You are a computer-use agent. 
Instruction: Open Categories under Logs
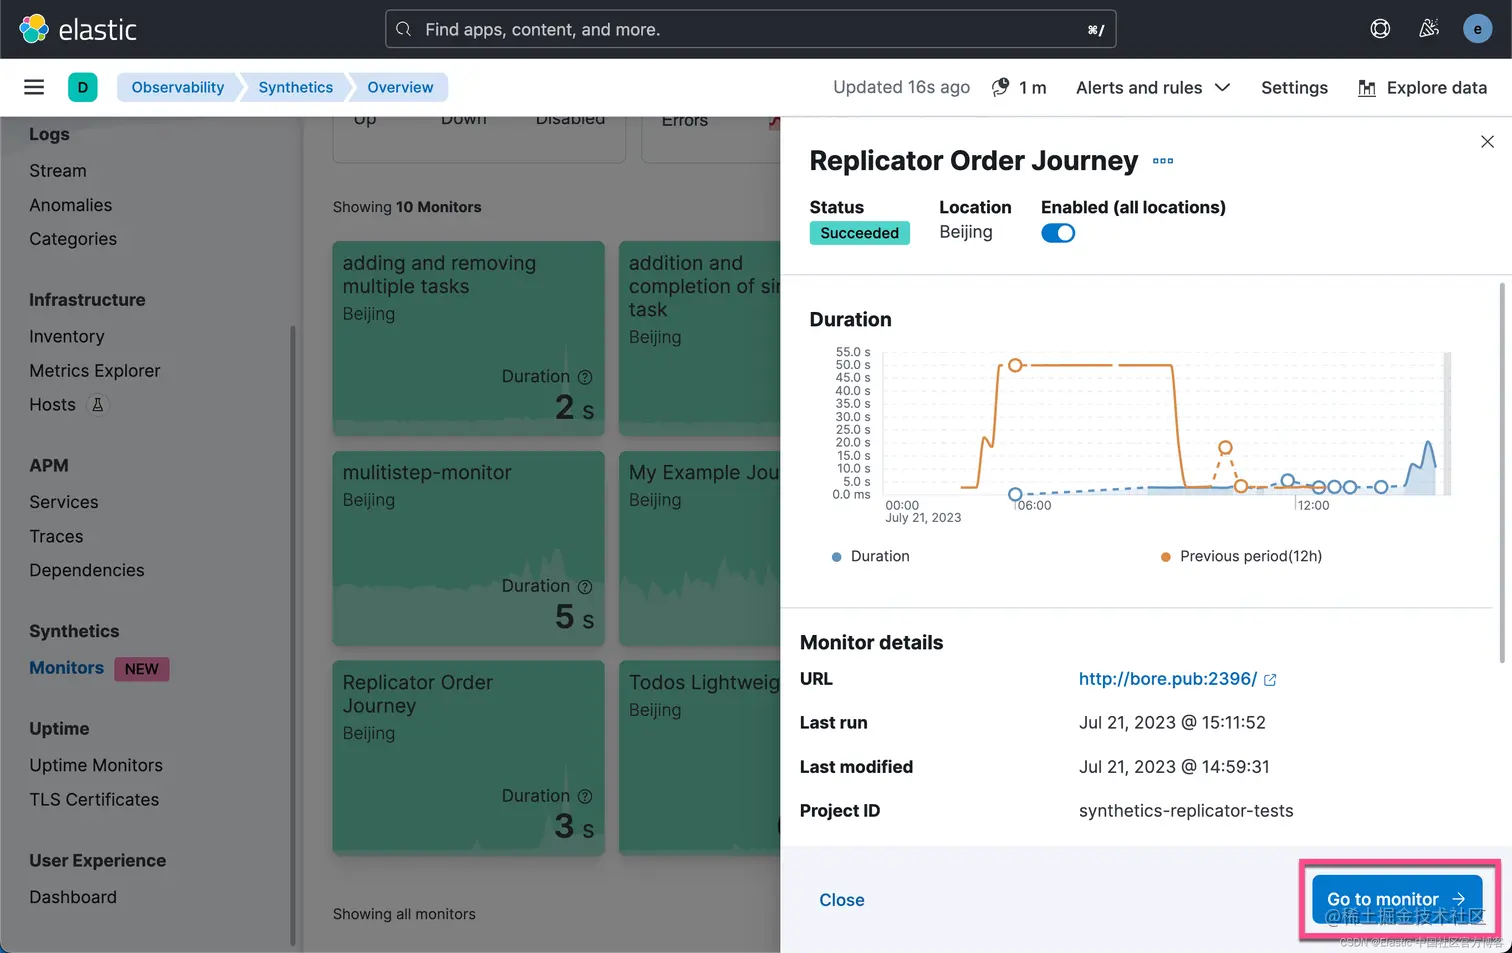coord(73,239)
